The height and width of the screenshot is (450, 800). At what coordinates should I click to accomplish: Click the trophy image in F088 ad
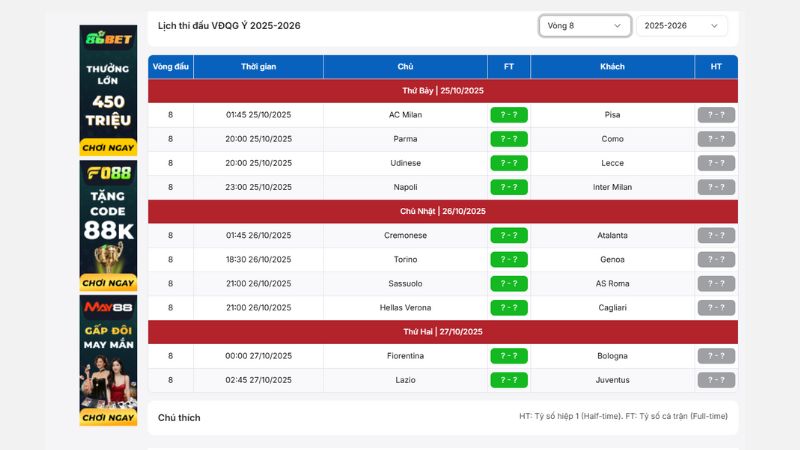(108, 258)
